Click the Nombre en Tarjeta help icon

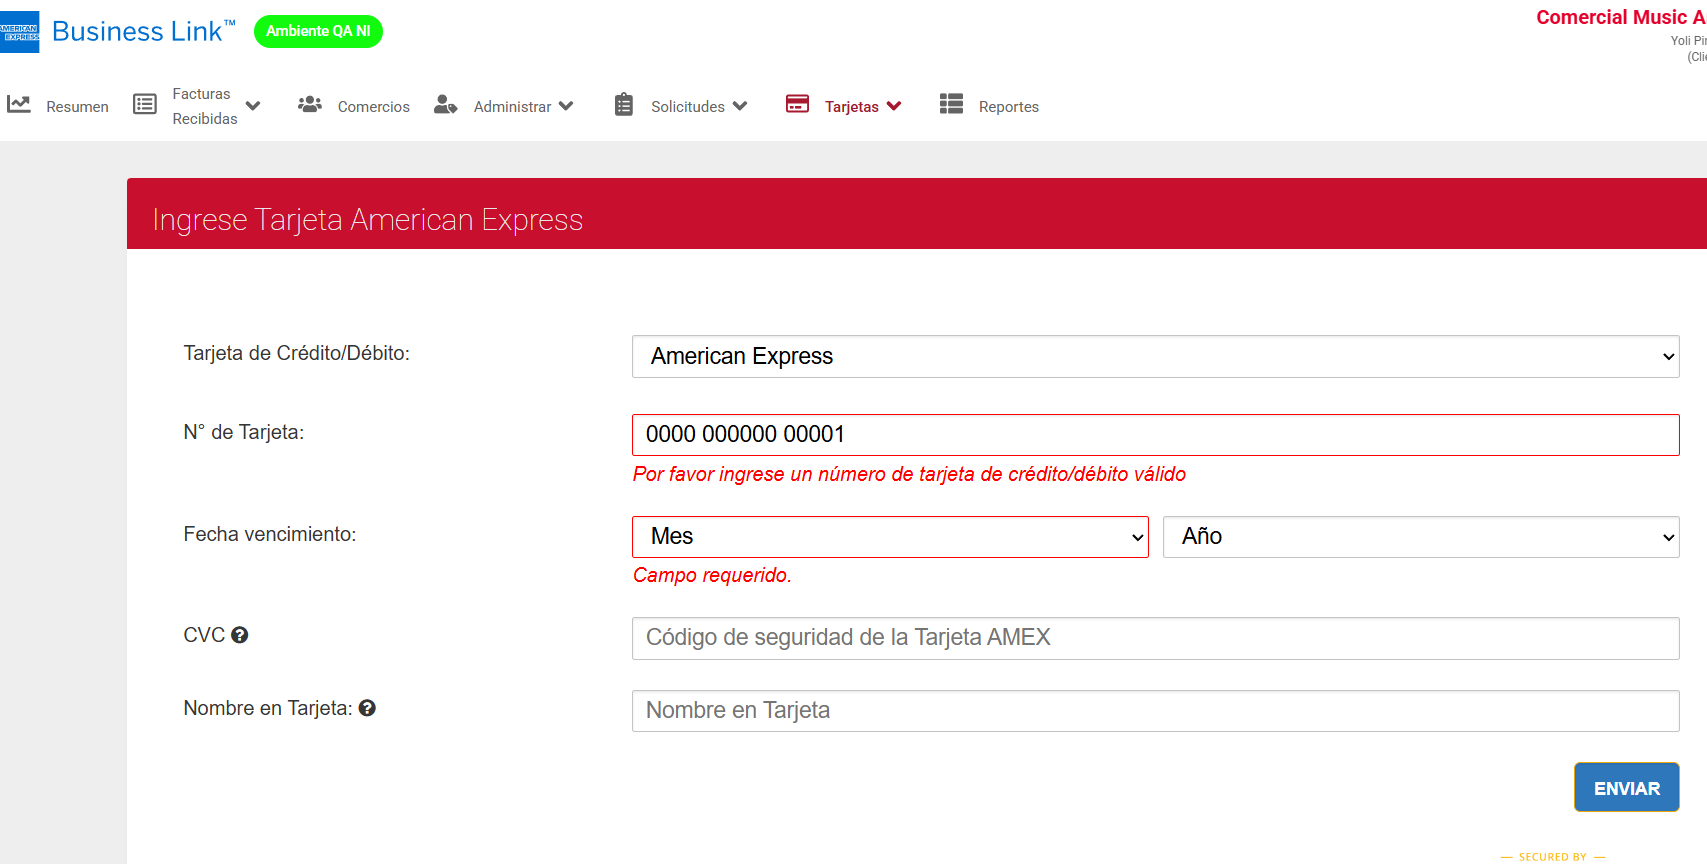coord(367,708)
